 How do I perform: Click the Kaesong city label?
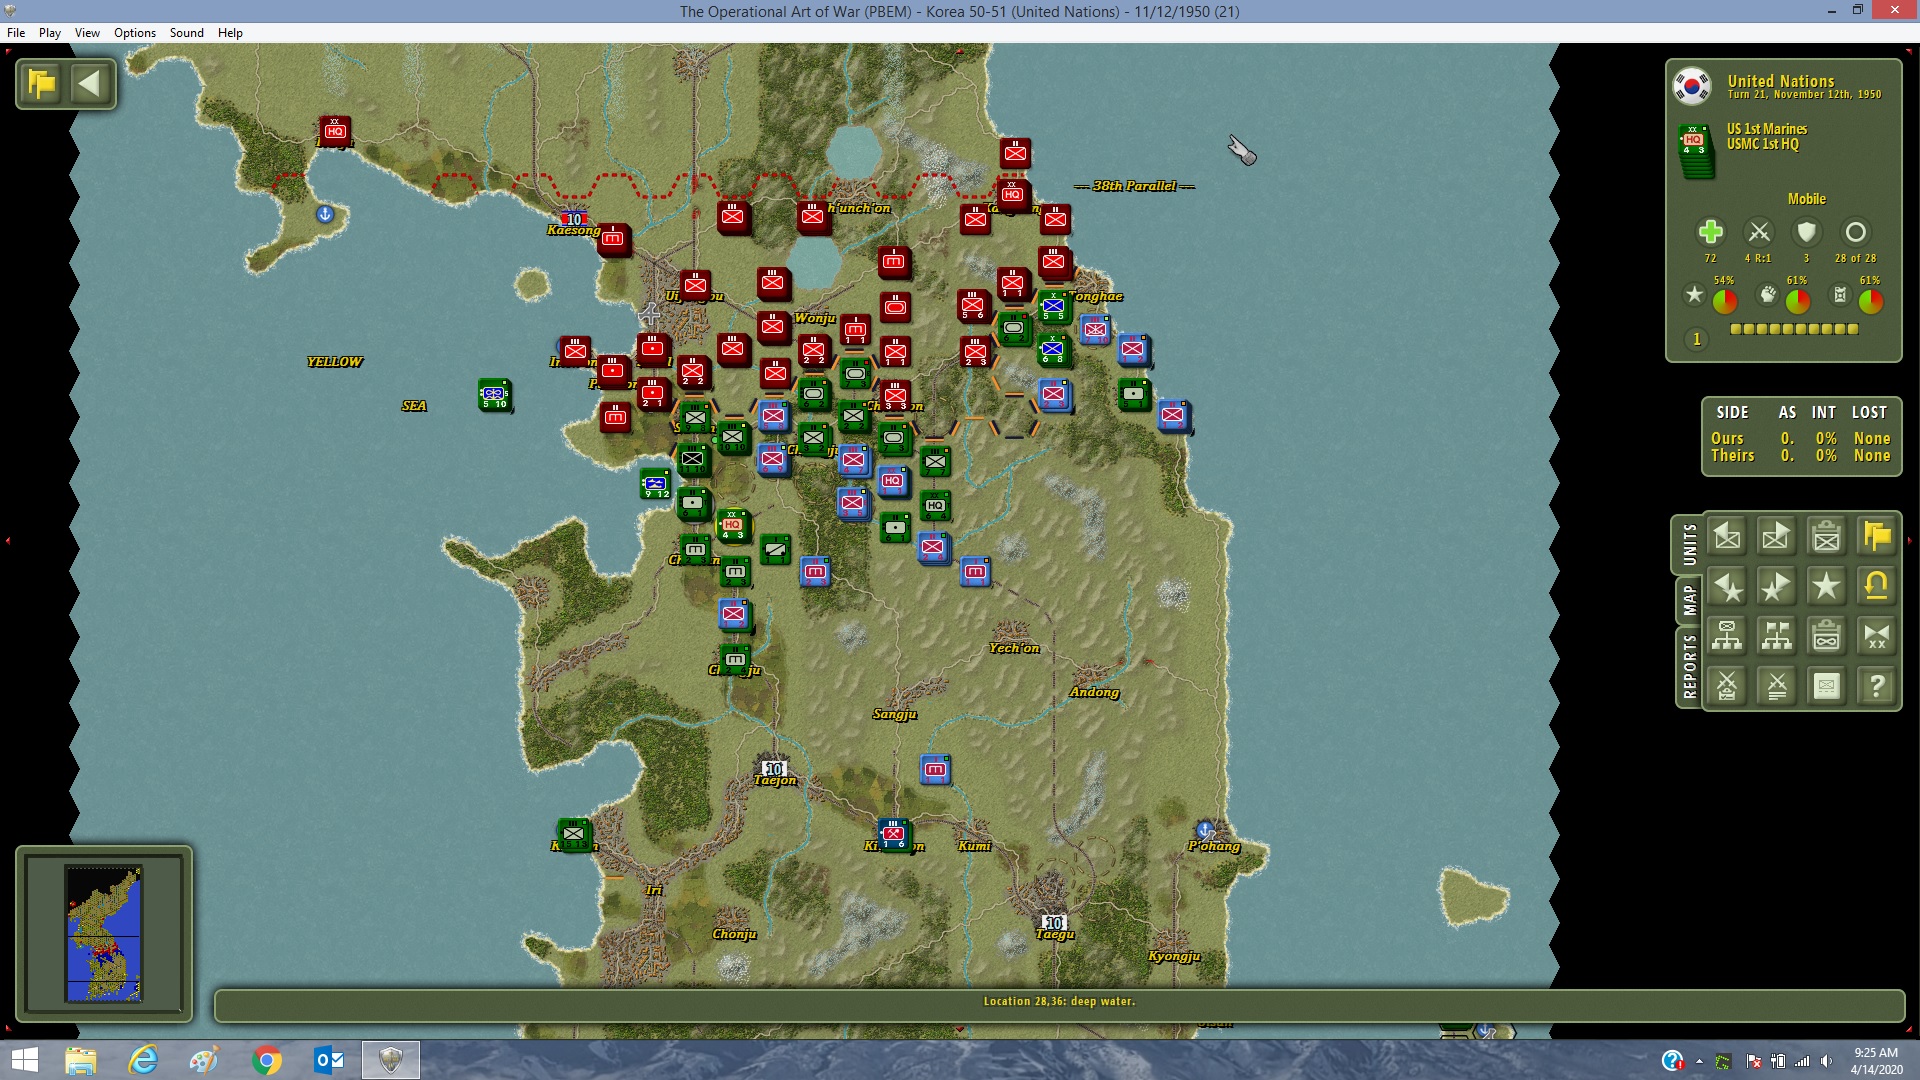pyautogui.click(x=574, y=230)
